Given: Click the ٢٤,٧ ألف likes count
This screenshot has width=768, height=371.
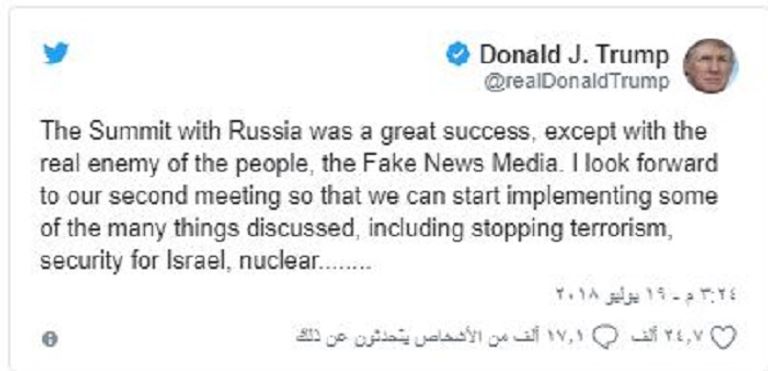Looking at the screenshot, I should point(669,337).
